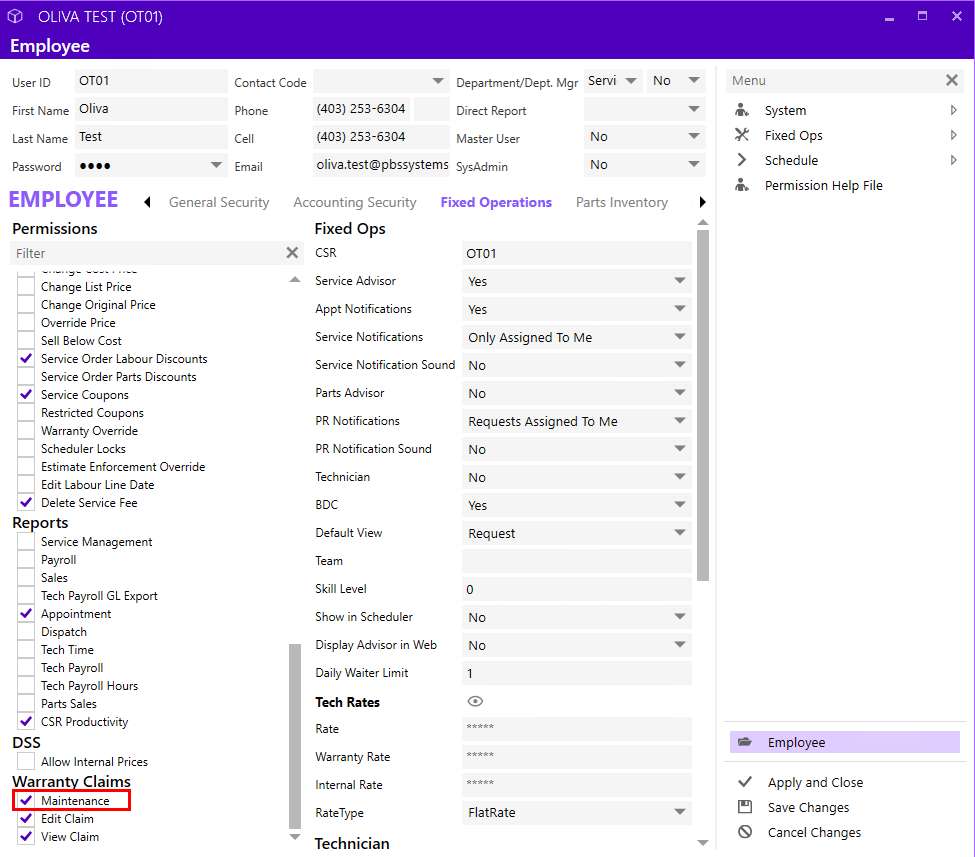Click the Fixed Ops panel scrollbar thumb

coord(703,405)
